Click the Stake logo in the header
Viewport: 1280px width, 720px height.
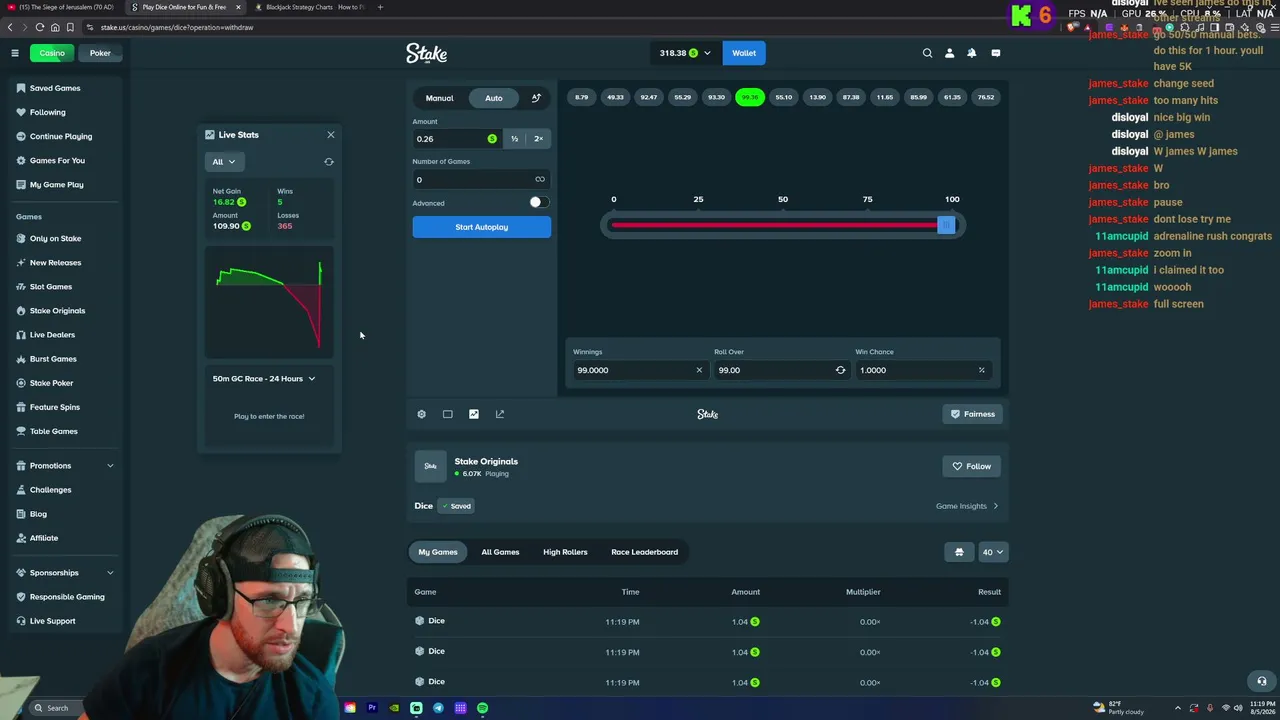click(x=426, y=53)
